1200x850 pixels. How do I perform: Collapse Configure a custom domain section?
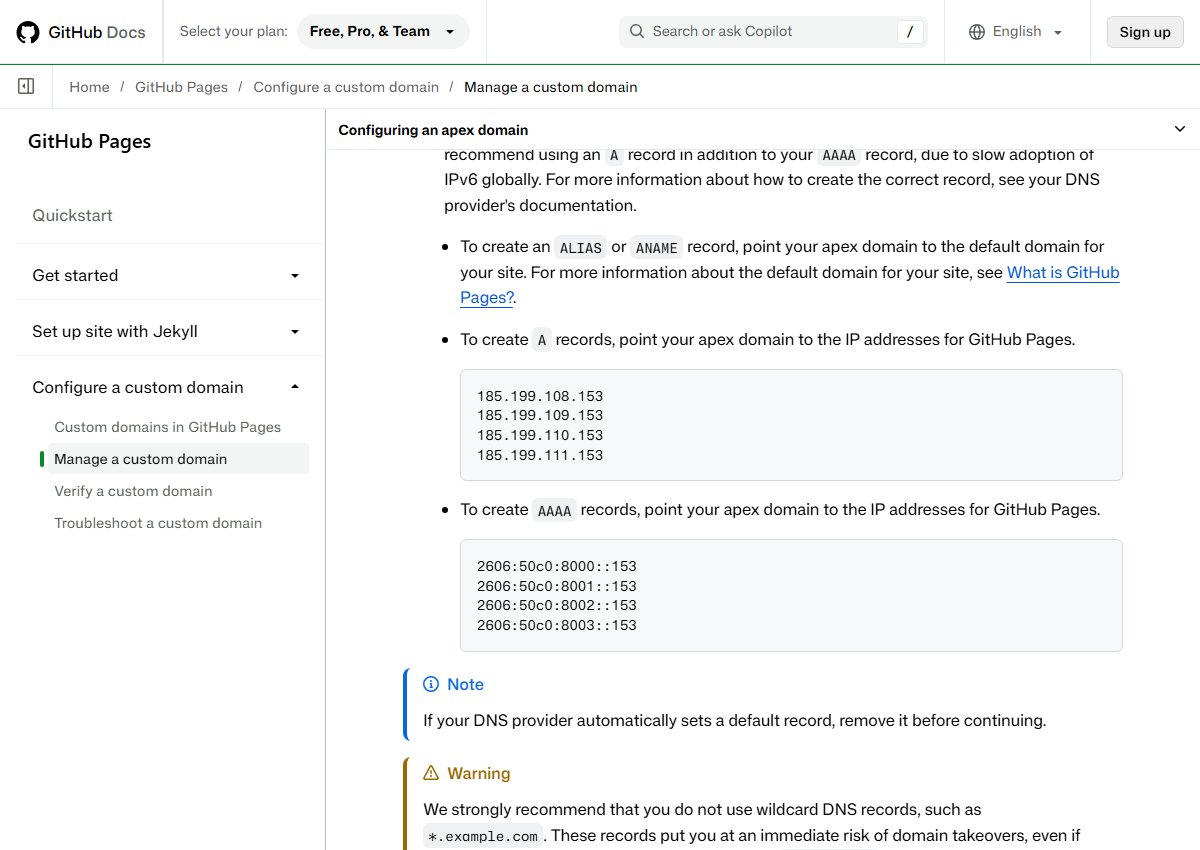pos(166,387)
